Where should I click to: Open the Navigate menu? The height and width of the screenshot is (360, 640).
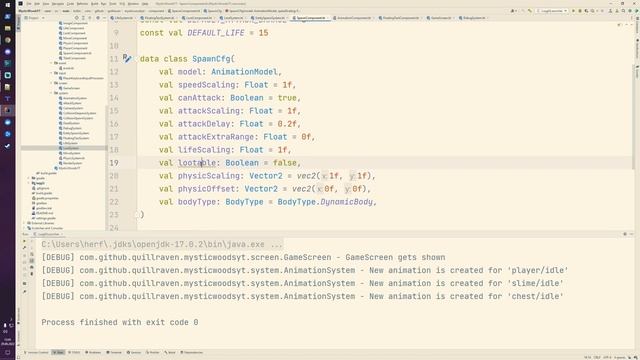point(58,4)
